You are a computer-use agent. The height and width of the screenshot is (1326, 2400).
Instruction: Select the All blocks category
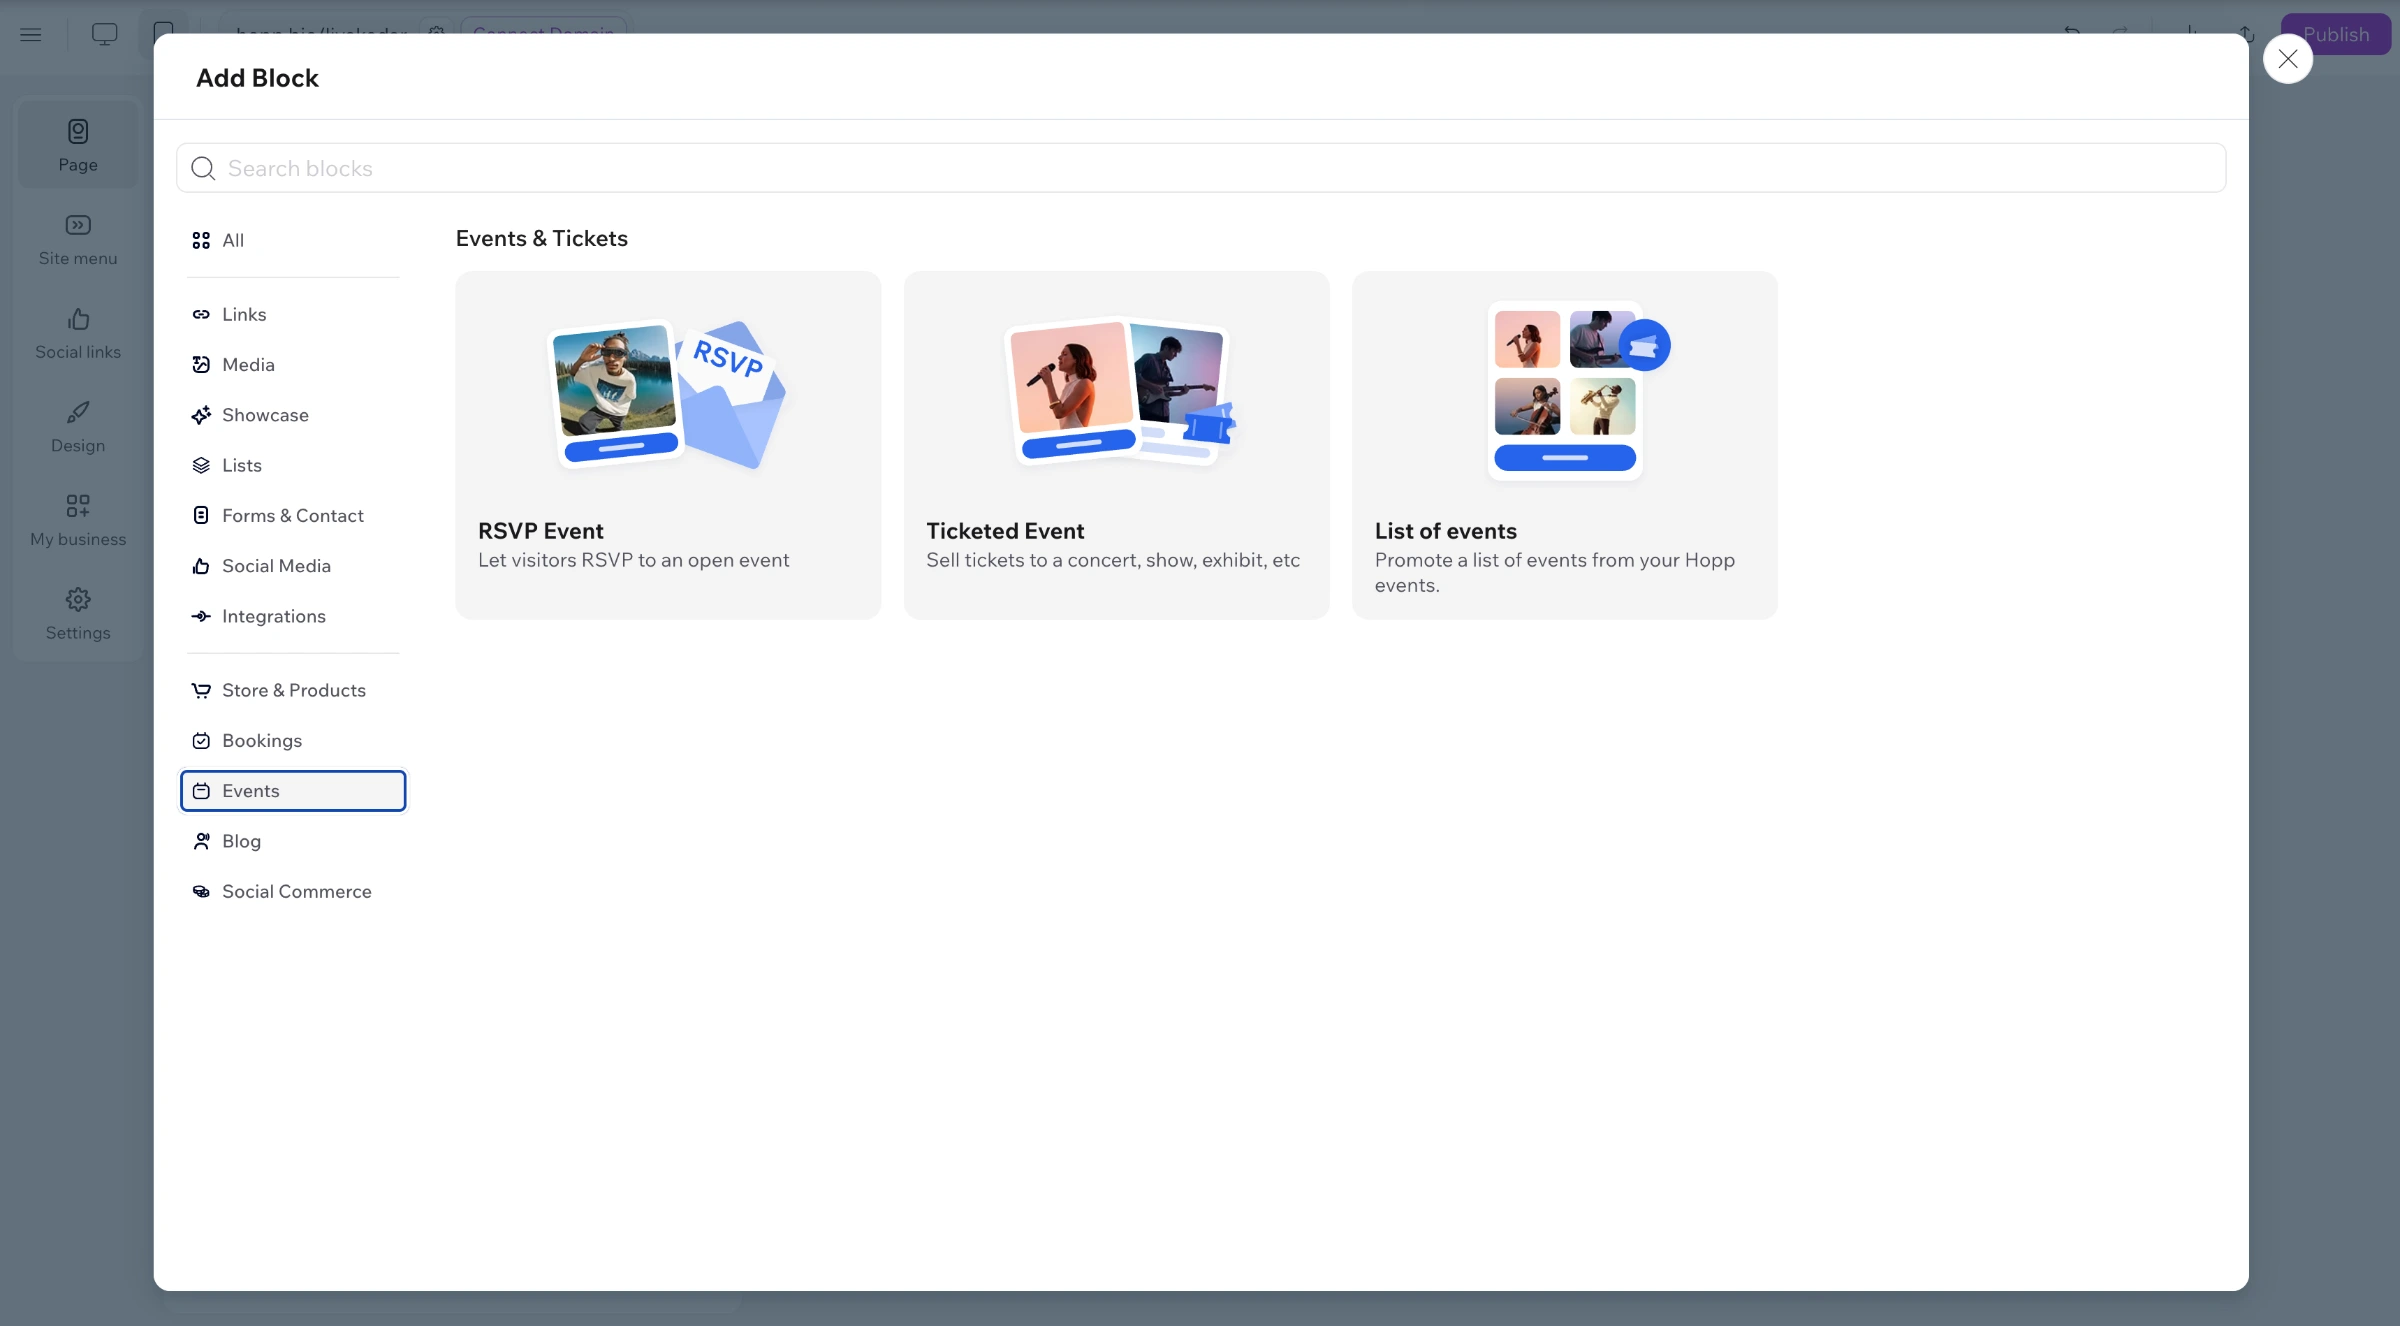(292, 240)
